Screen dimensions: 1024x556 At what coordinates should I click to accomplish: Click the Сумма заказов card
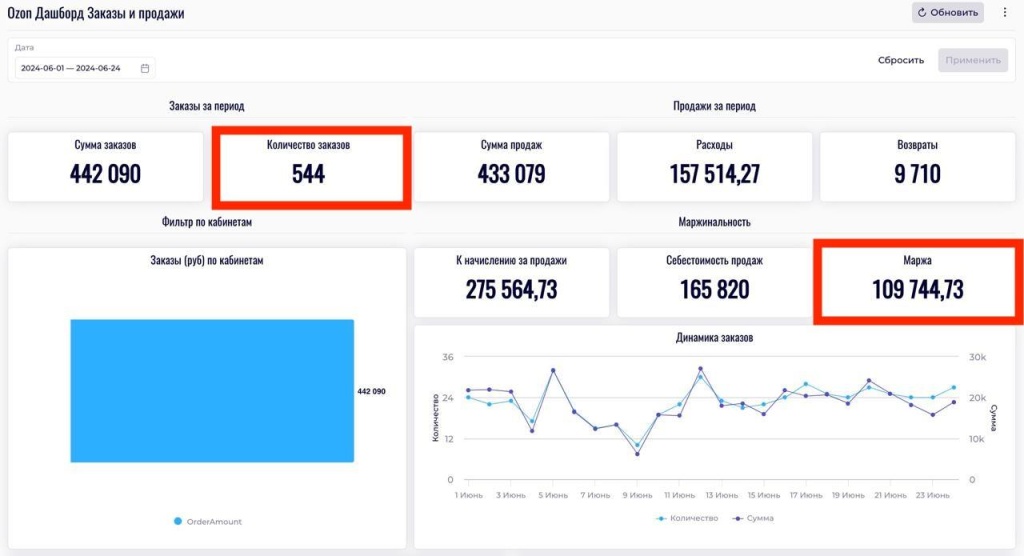[105, 166]
